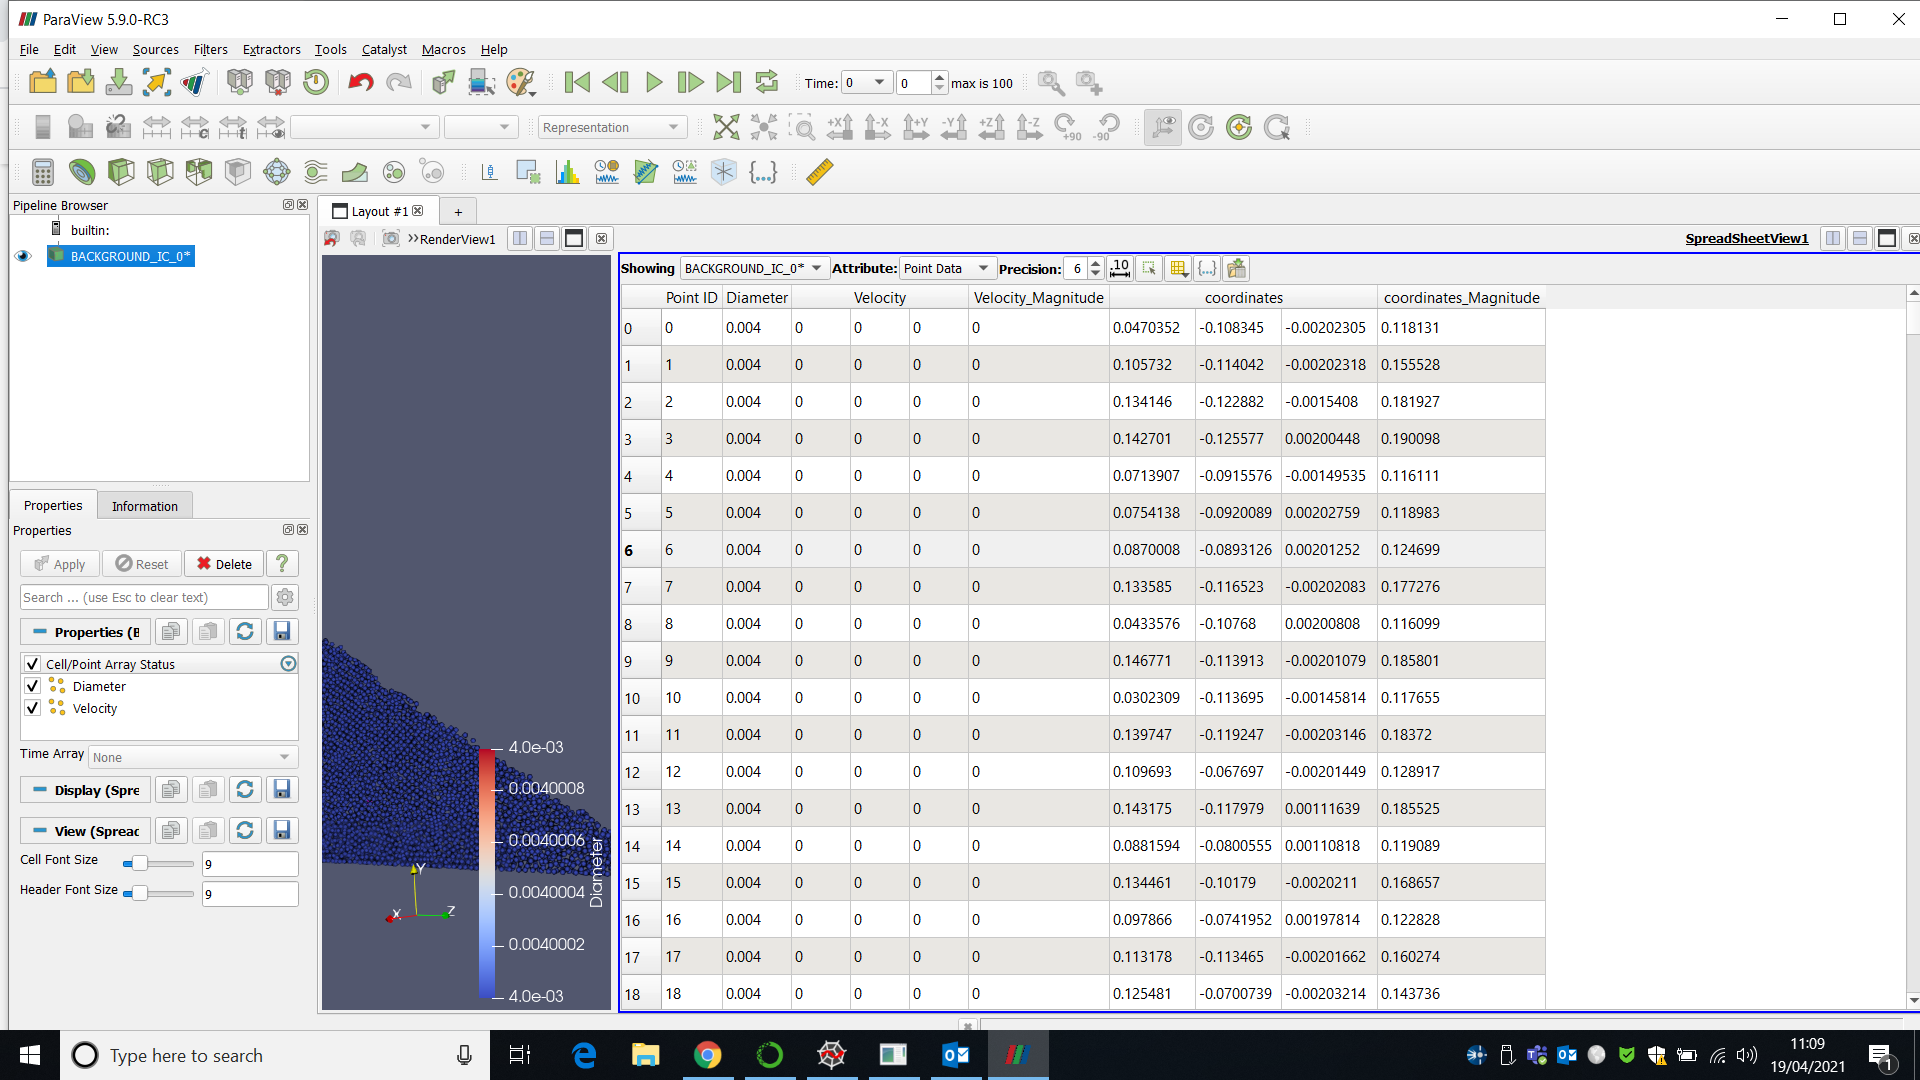Click the color palette icon
Image resolution: width=1920 pixels, height=1080 pixels.
click(x=520, y=82)
